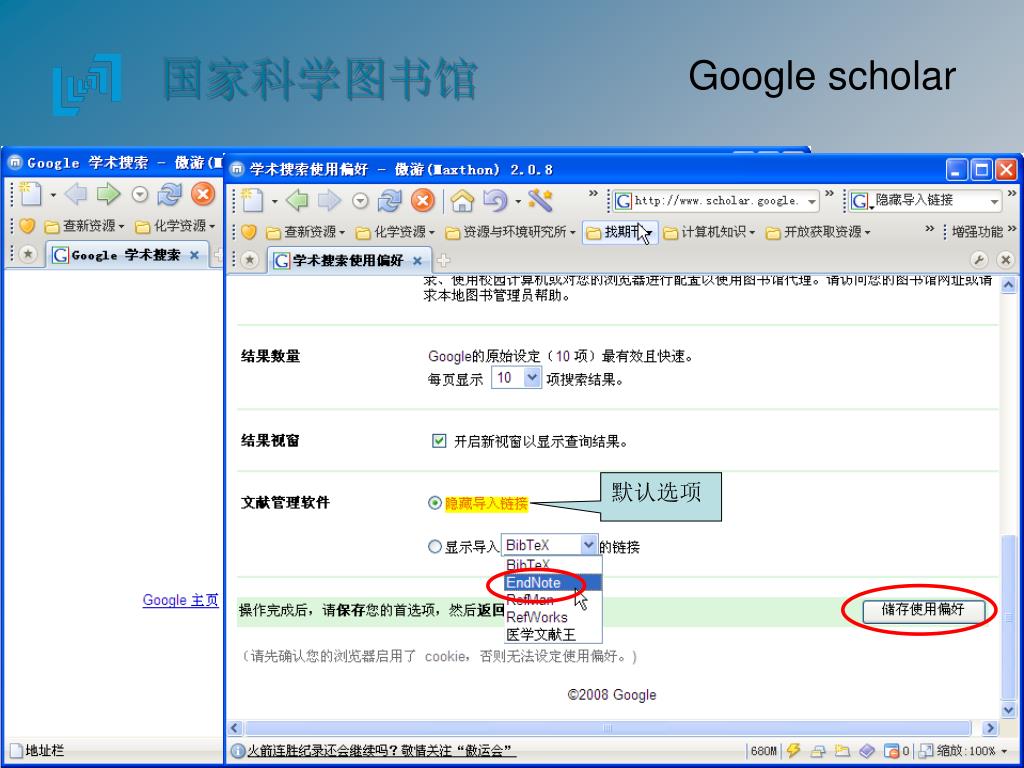
Task: Open the 化学资源 favorites folder in preferences window
Action: [x=395, y=232]
